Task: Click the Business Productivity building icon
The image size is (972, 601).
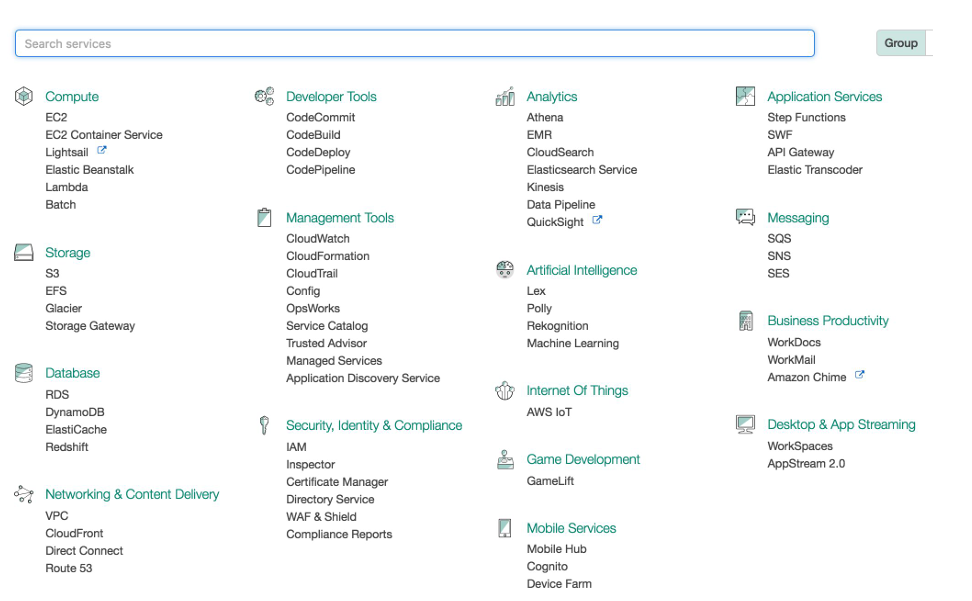Action: (746, 320)
